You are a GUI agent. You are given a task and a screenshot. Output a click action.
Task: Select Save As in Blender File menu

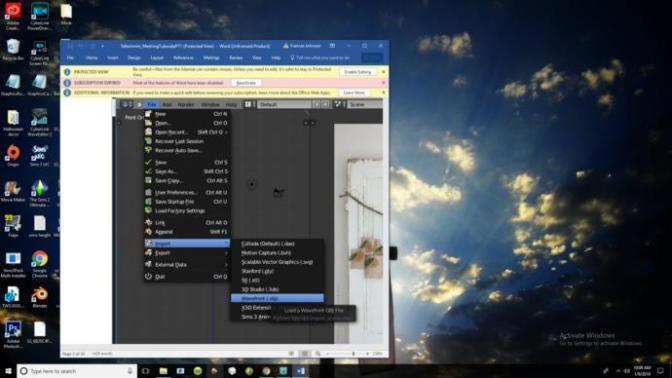pos(187,171)
